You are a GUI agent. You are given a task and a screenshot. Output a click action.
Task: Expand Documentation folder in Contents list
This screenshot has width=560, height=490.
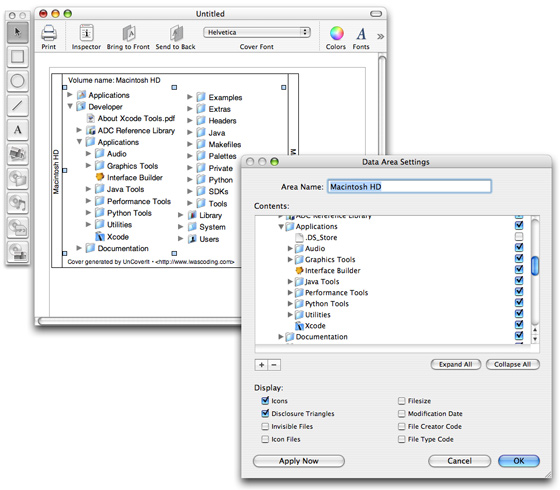pyautogui.click(x=281, y=336)
